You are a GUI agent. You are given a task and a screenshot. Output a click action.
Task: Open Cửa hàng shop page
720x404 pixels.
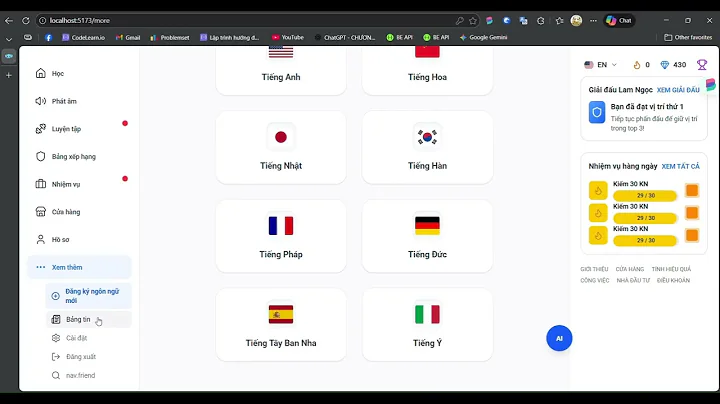pos(79,212)
